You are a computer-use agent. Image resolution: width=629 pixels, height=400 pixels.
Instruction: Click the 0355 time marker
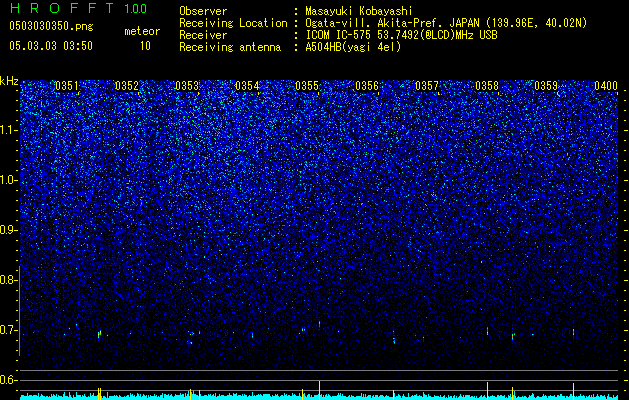[307, 86]
